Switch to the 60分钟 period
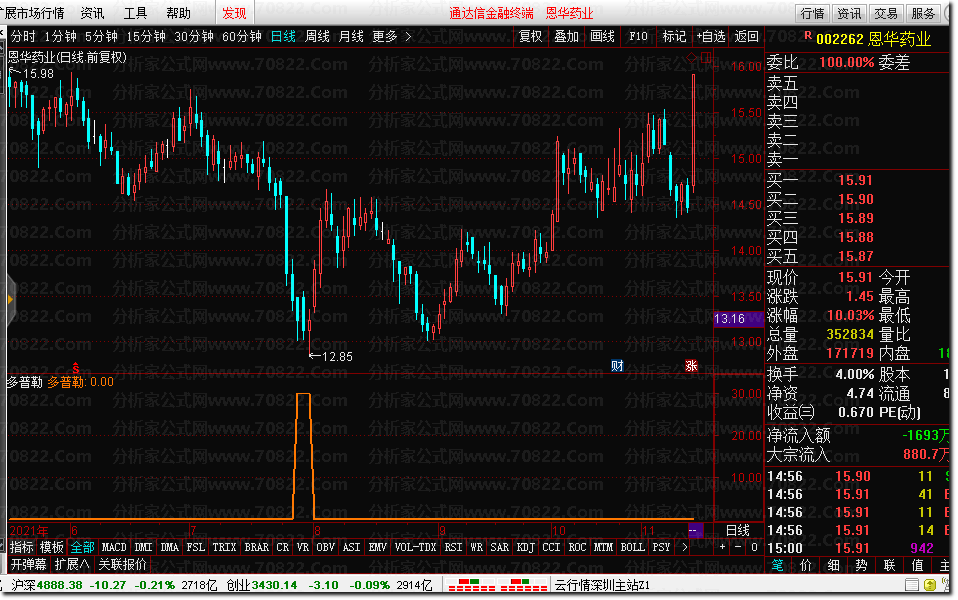Image resolution: width=958 pixels, height=600 pixels. (x=241, y=37)
